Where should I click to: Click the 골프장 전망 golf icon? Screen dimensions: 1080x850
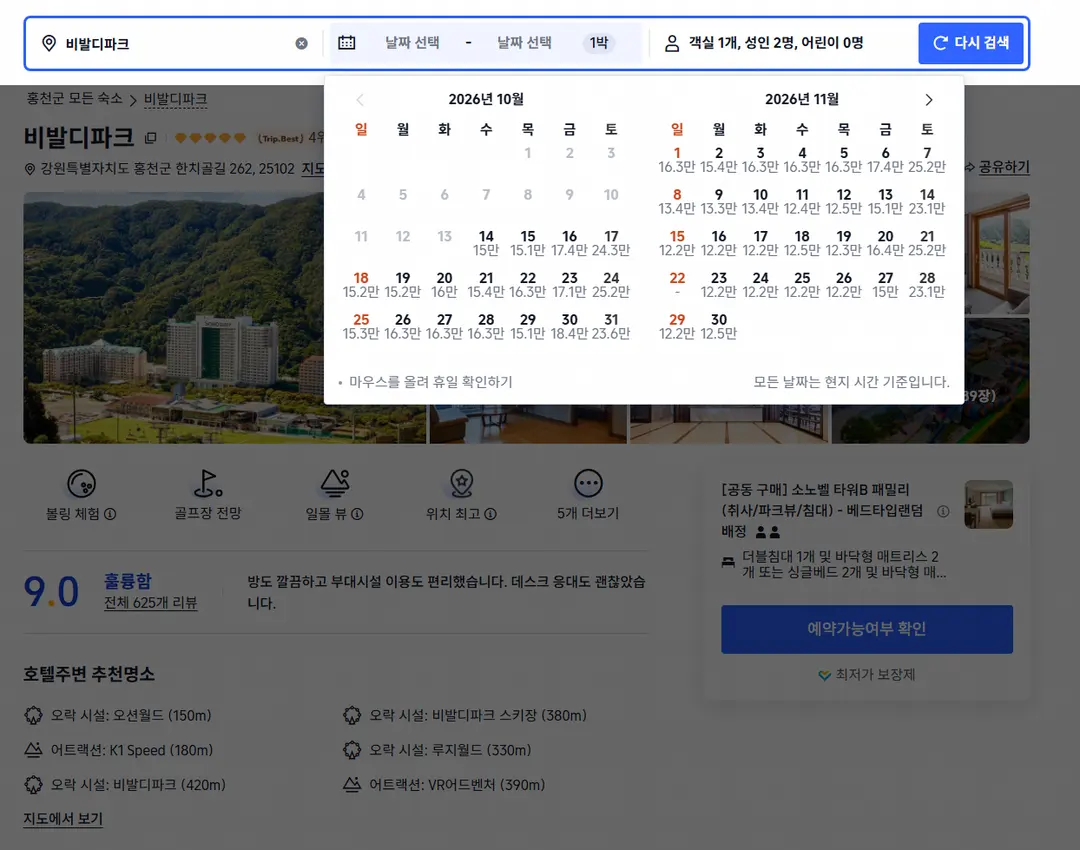point(207,484)
